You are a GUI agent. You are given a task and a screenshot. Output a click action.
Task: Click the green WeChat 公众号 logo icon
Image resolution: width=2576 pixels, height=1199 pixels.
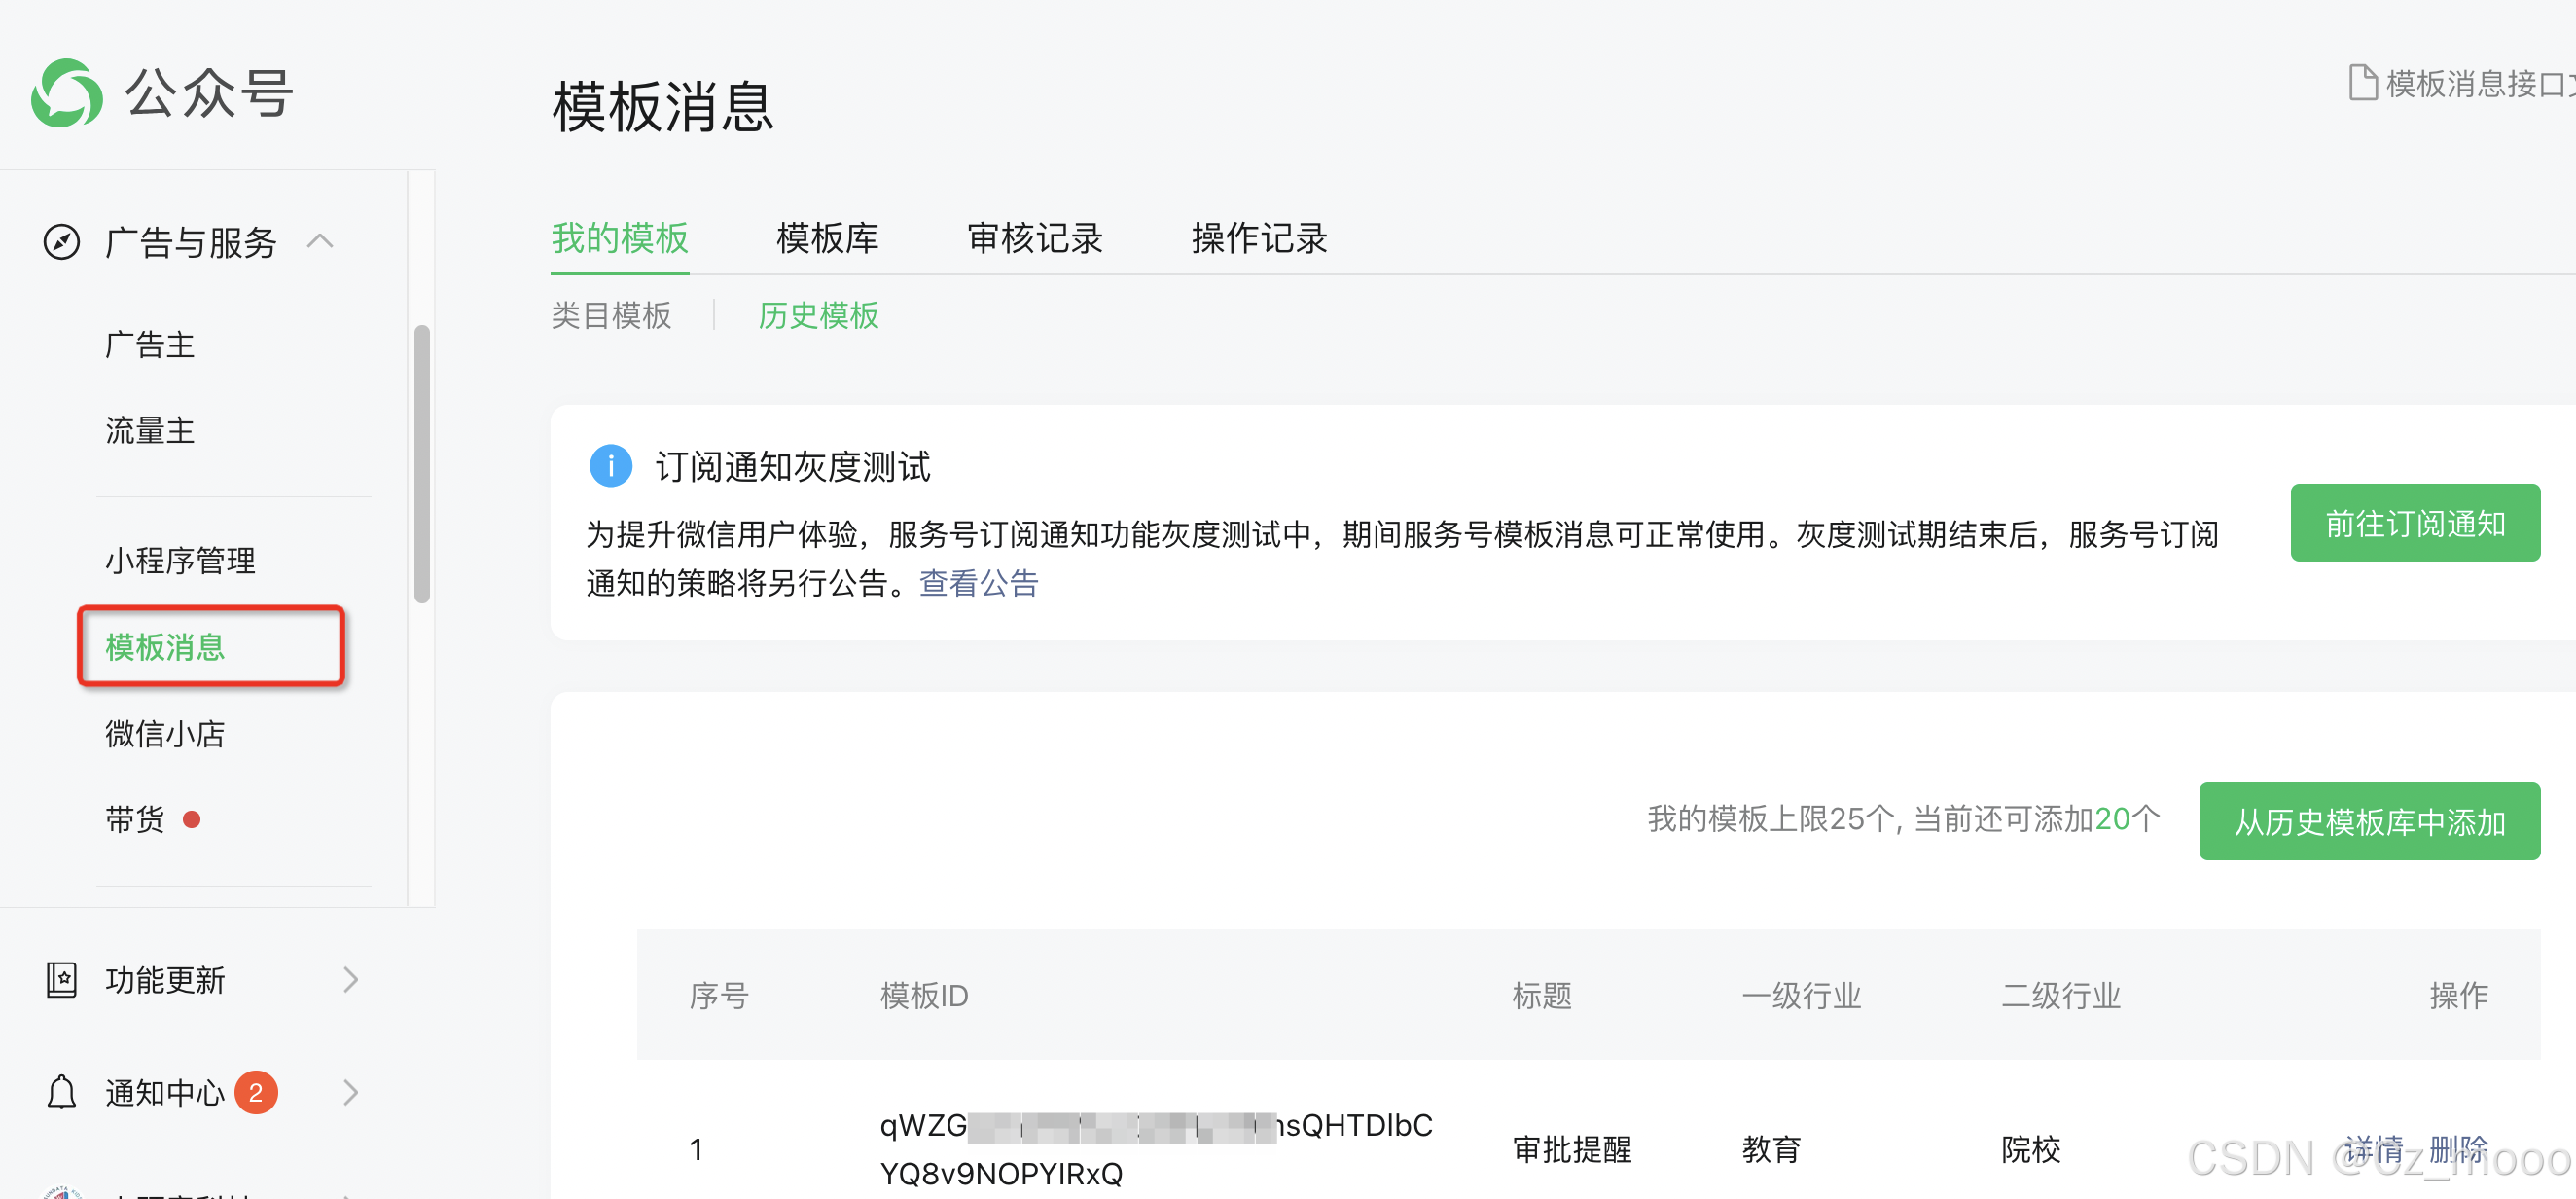[66, 93]
